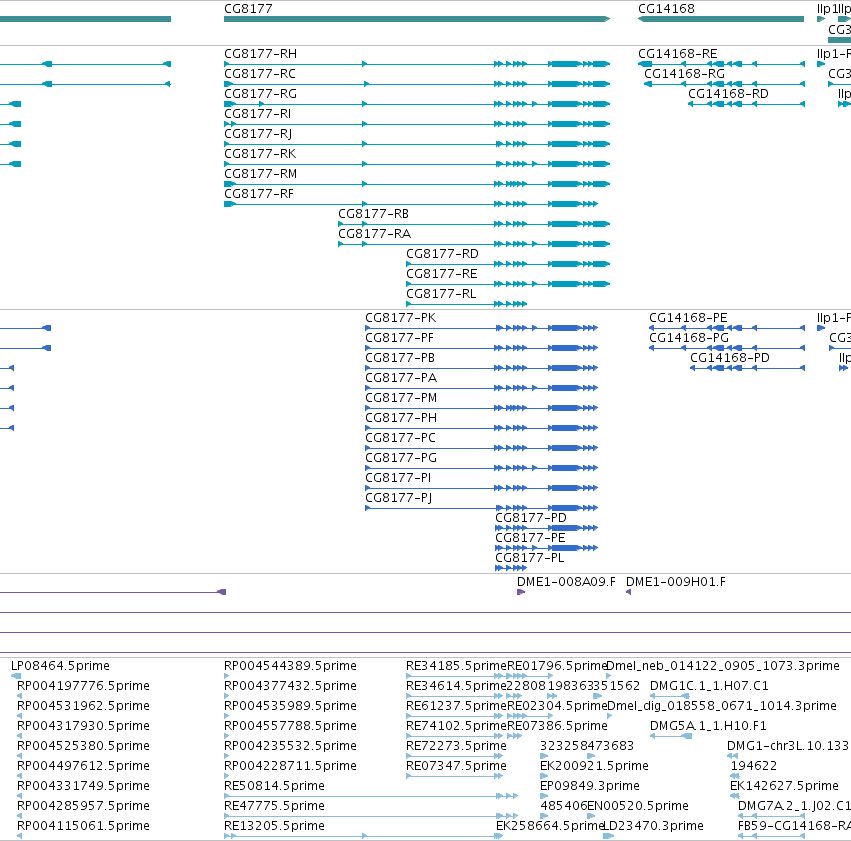Select the CG8177-RL transcript label
This screenshot has height=841, width=851.
click(441, 294)
